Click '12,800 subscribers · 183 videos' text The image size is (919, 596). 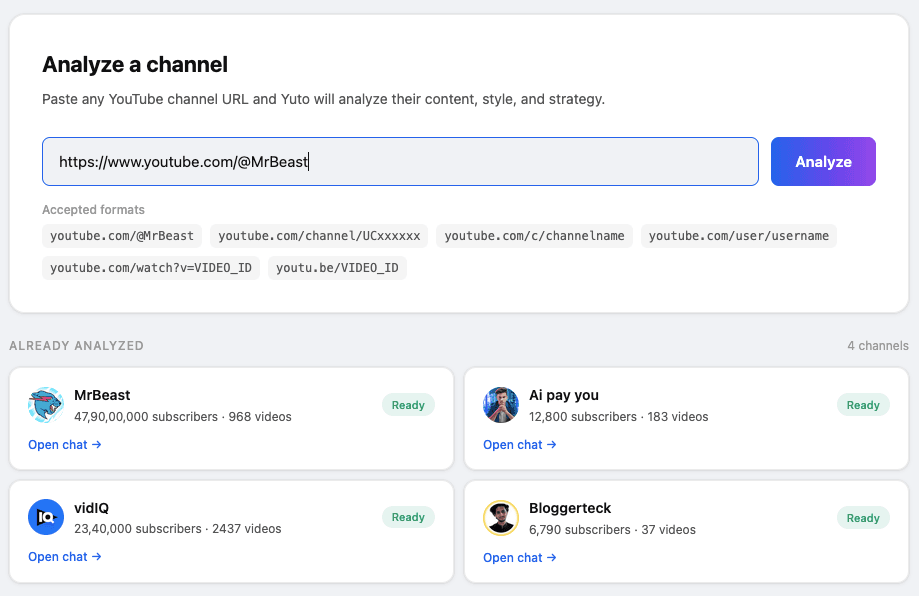[618, 417]
